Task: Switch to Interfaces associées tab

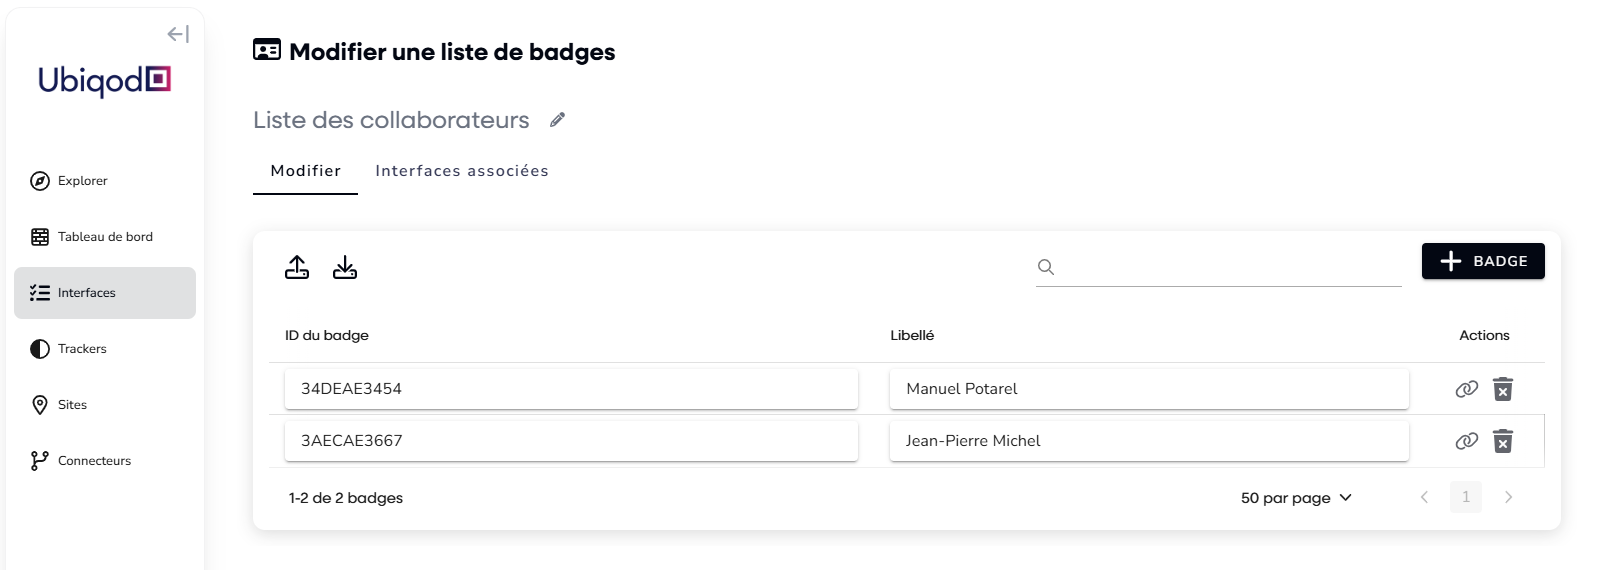Action: [461, 171]
